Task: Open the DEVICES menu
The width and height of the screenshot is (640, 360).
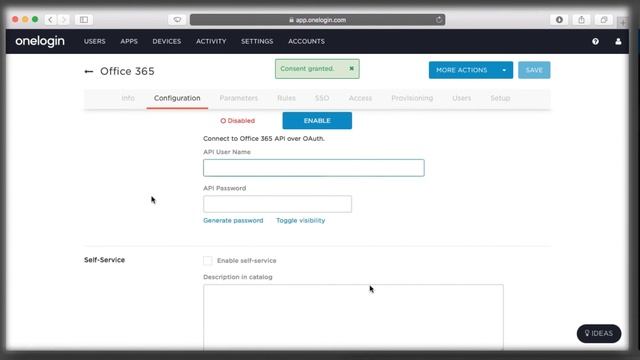Action: [x=167, y=41]
